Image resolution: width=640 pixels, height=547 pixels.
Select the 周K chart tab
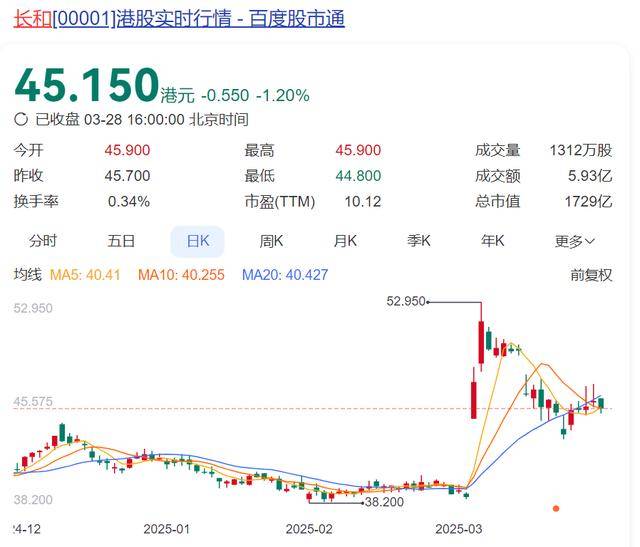(x=271, y=241)
